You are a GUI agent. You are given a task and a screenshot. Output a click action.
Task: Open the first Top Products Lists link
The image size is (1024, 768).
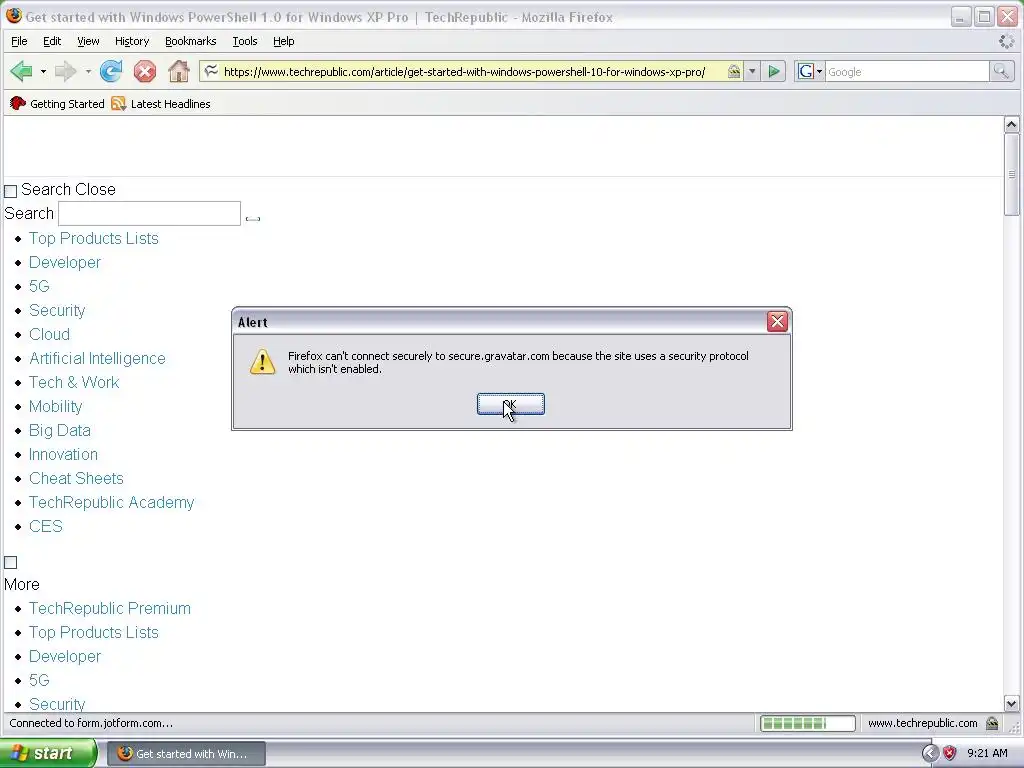93,238
